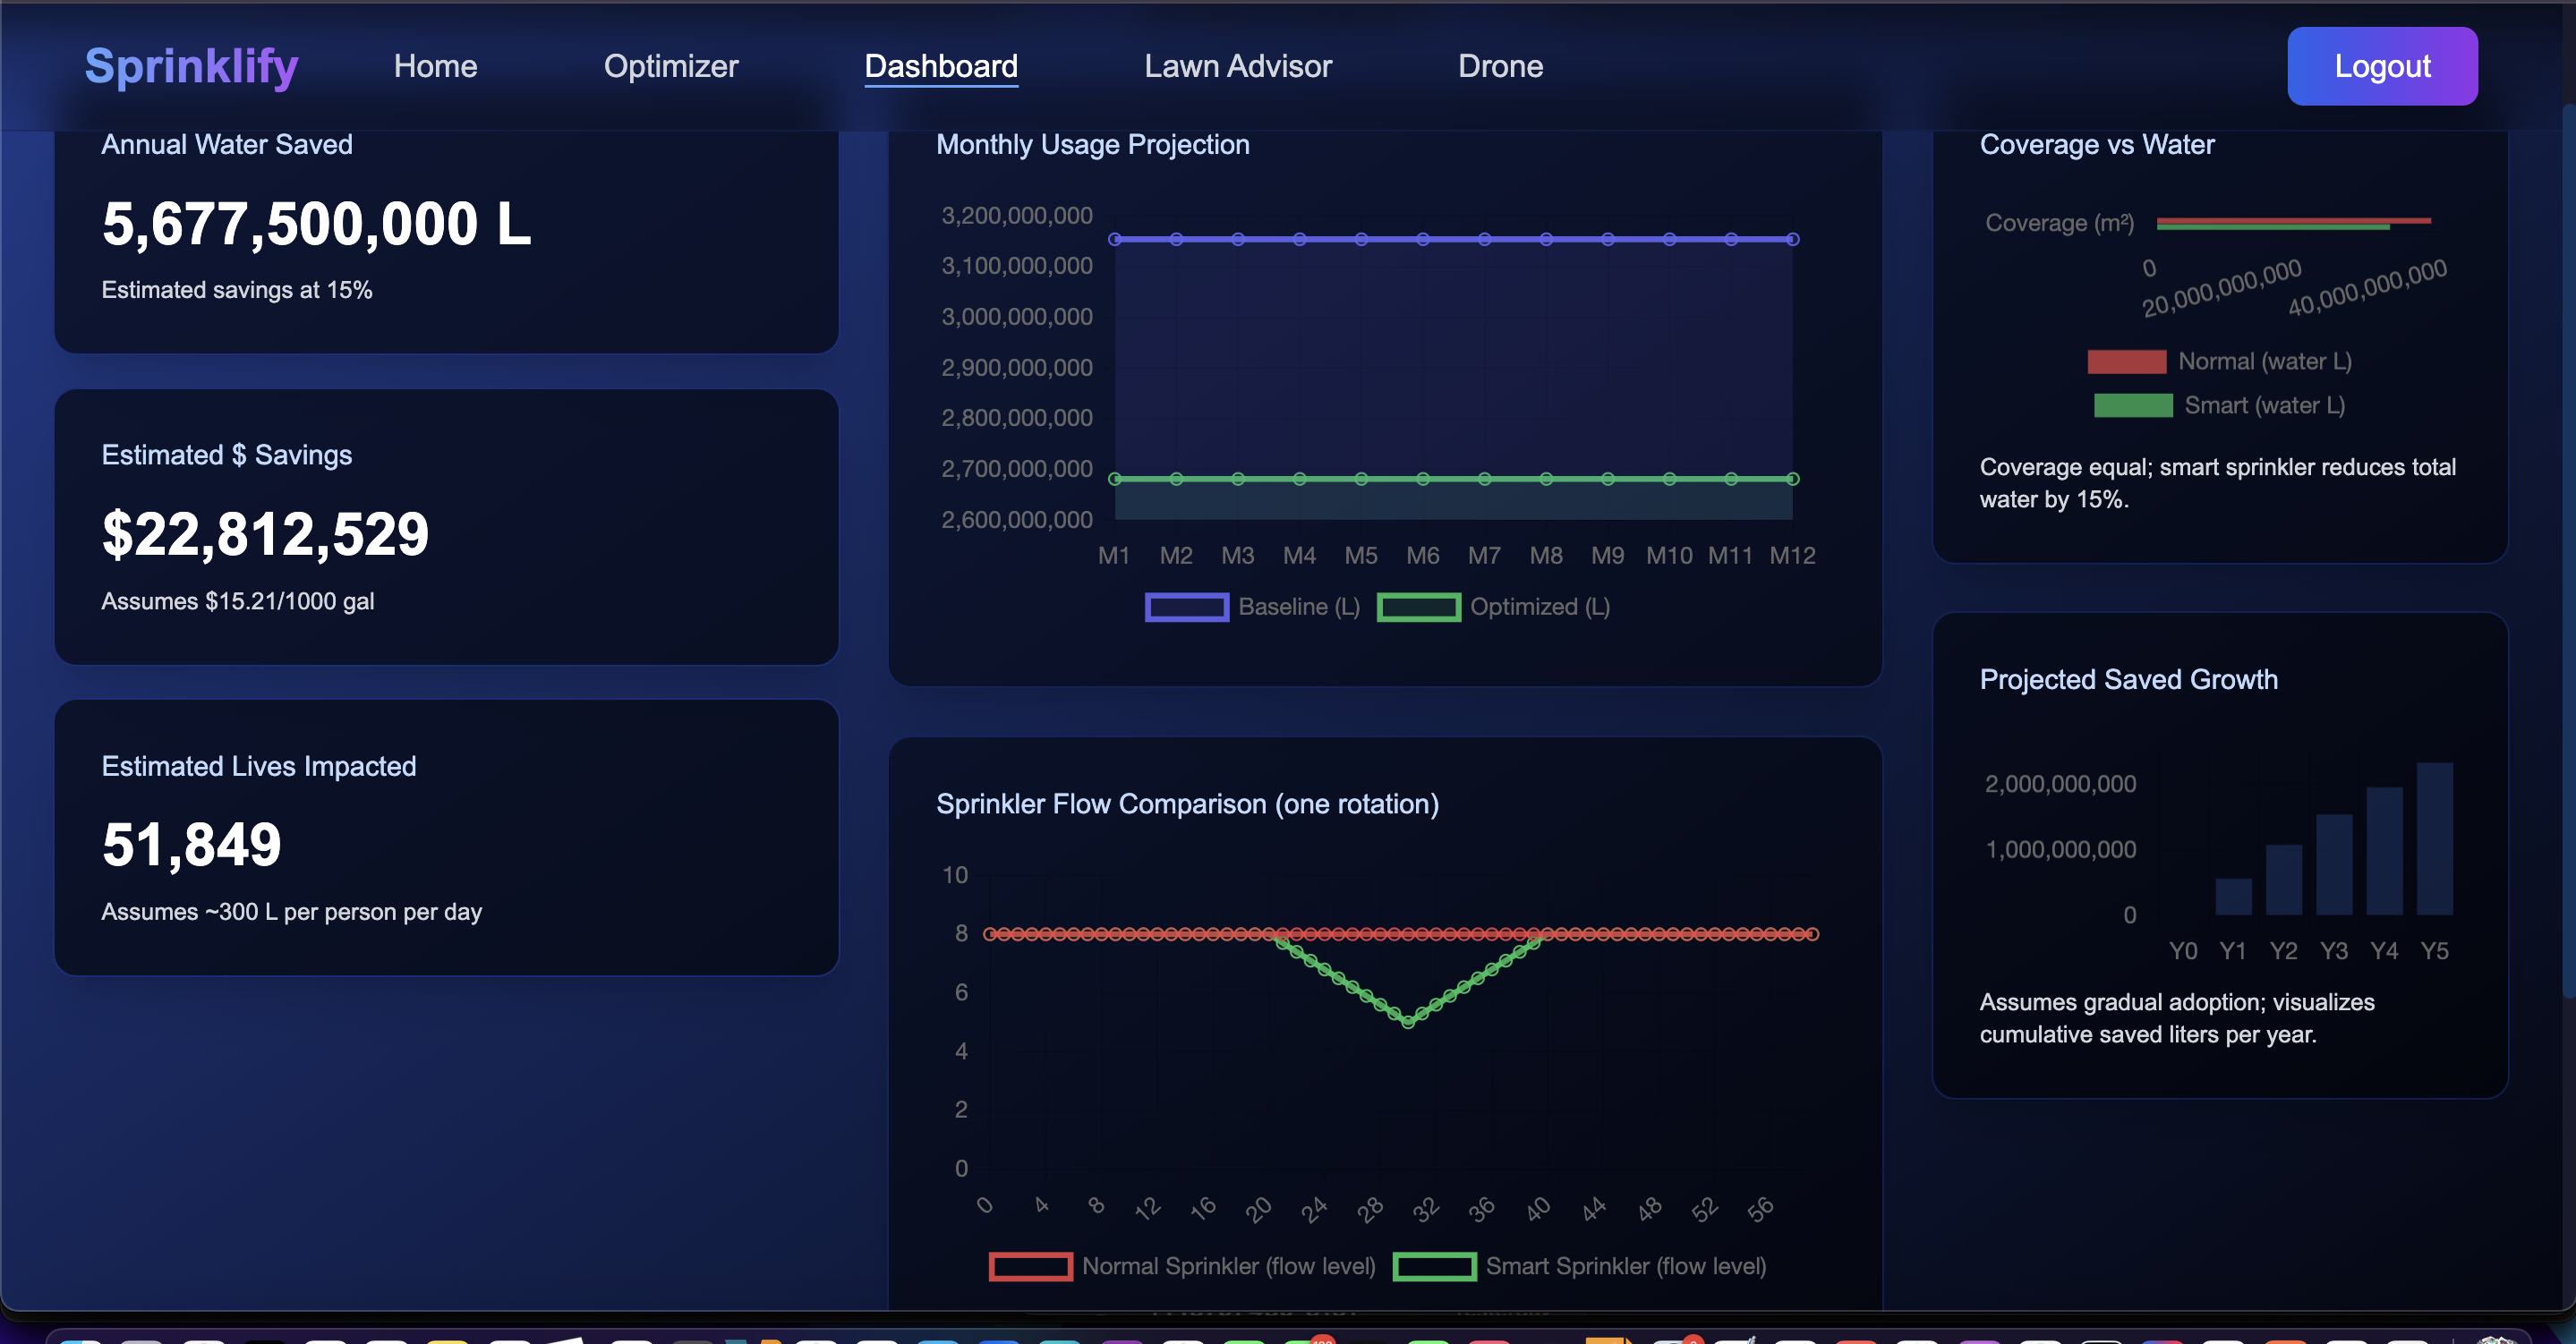The height and width of the screenshot is (1344, 2576).
Task: Open the Lawn Advisor page
Action: [1237, 66]
